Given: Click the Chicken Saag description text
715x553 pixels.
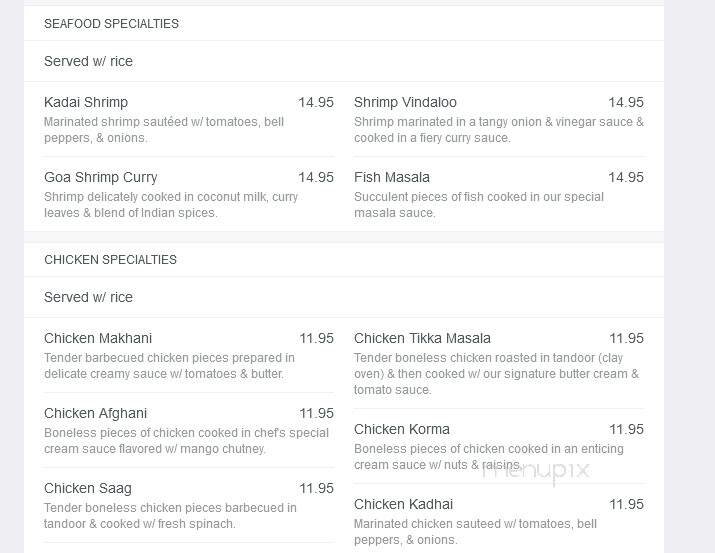Looking at the screenshot, I should pos(170,516).
